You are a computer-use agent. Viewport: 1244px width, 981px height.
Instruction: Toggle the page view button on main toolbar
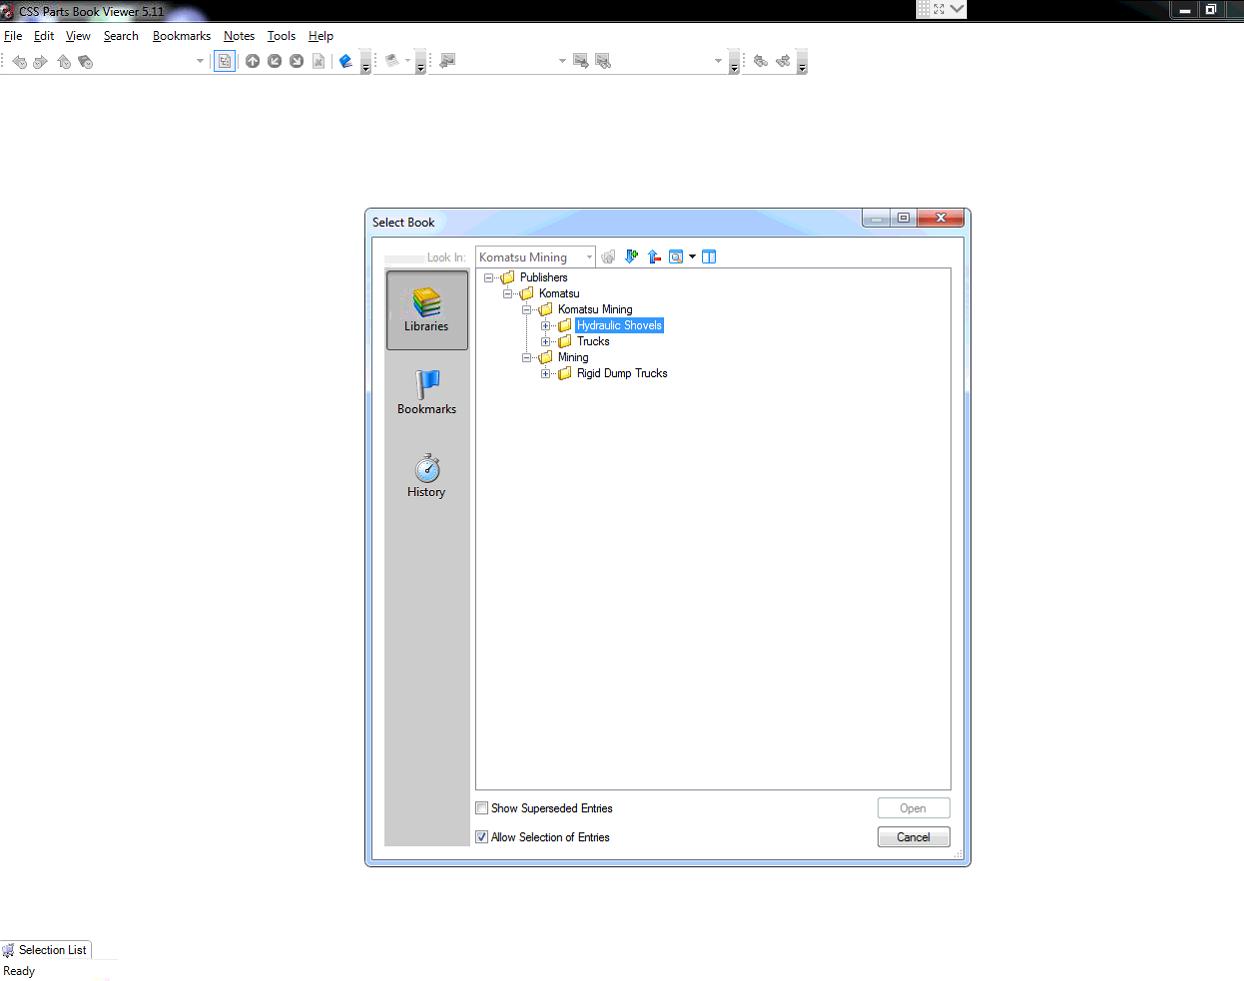click(224, 60)
